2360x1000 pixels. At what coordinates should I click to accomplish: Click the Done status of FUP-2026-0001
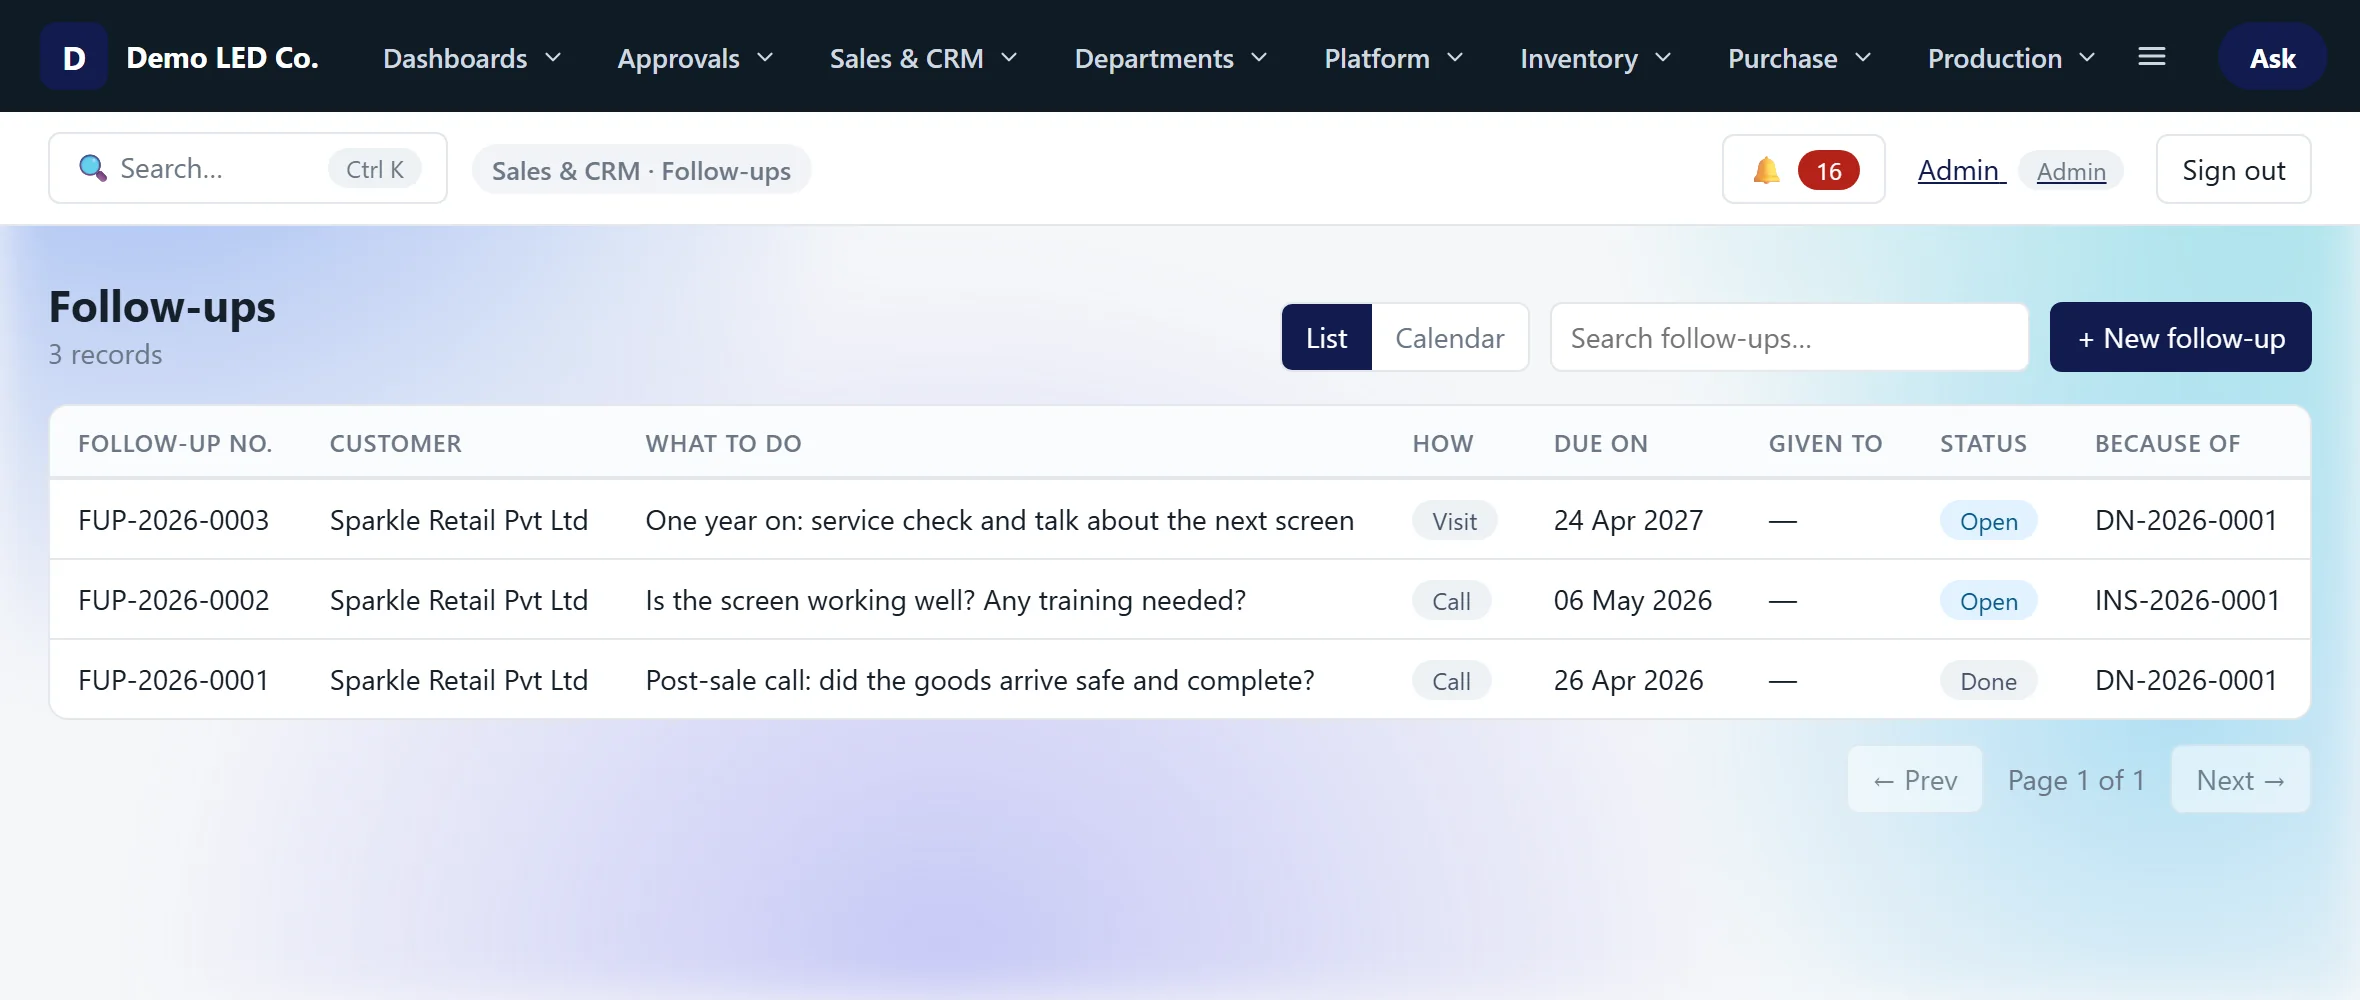[x=1988, y=680]
